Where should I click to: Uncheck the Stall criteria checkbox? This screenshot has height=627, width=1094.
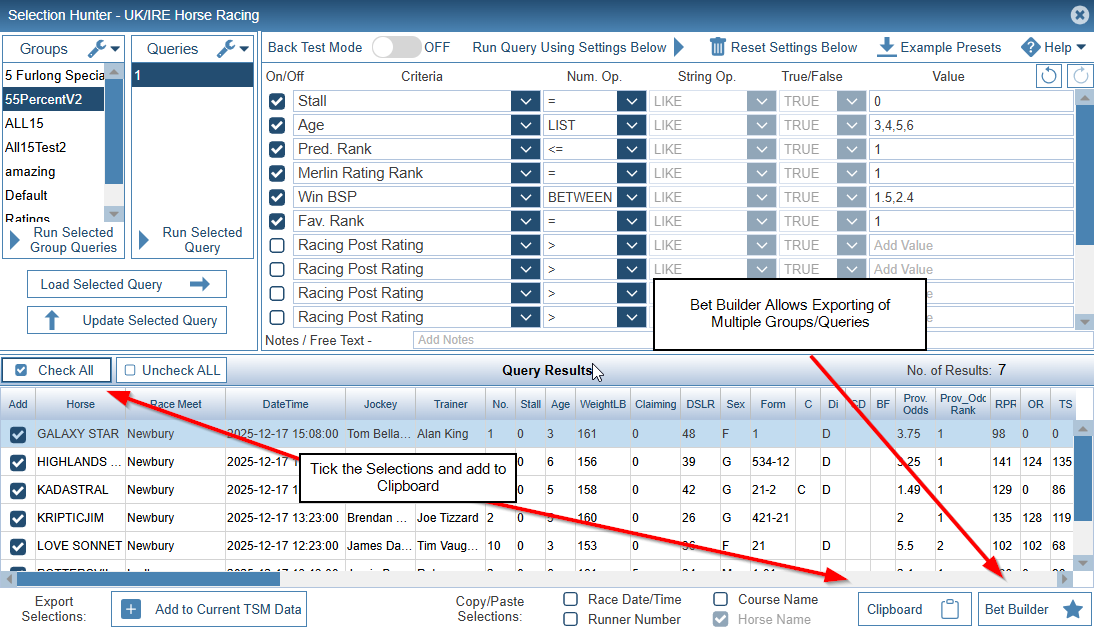[x=277, y=101]
